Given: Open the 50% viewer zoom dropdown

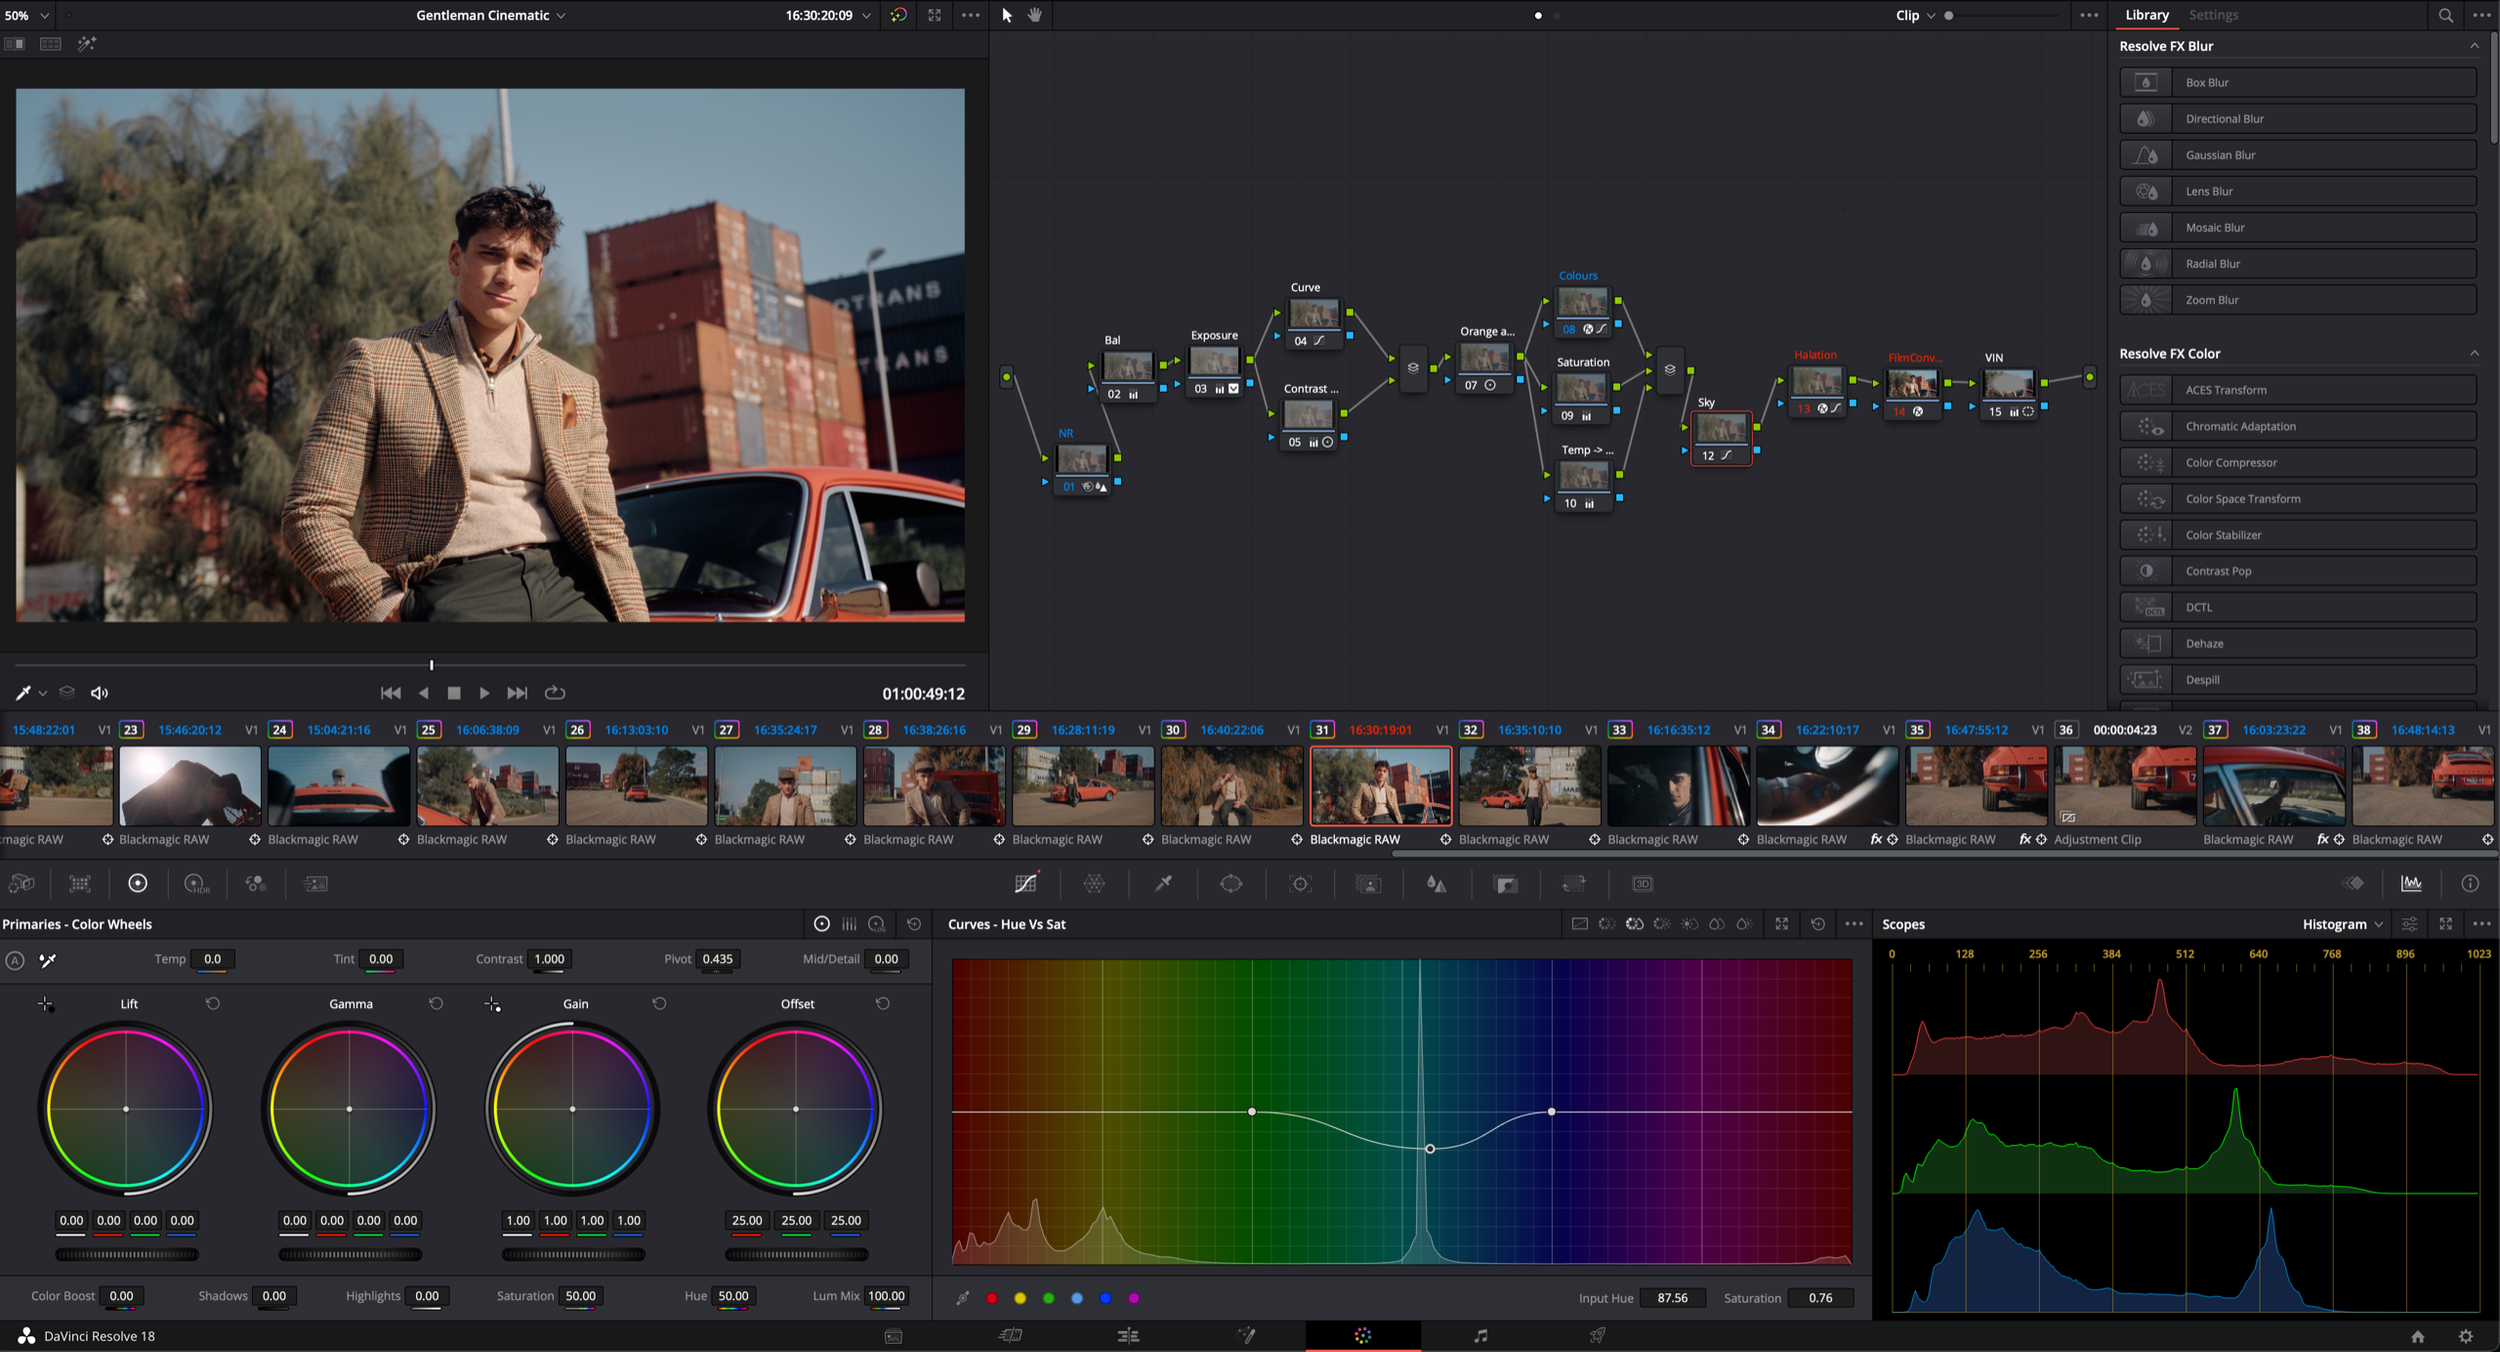Looking at the screenshot, I should (27, 15).
